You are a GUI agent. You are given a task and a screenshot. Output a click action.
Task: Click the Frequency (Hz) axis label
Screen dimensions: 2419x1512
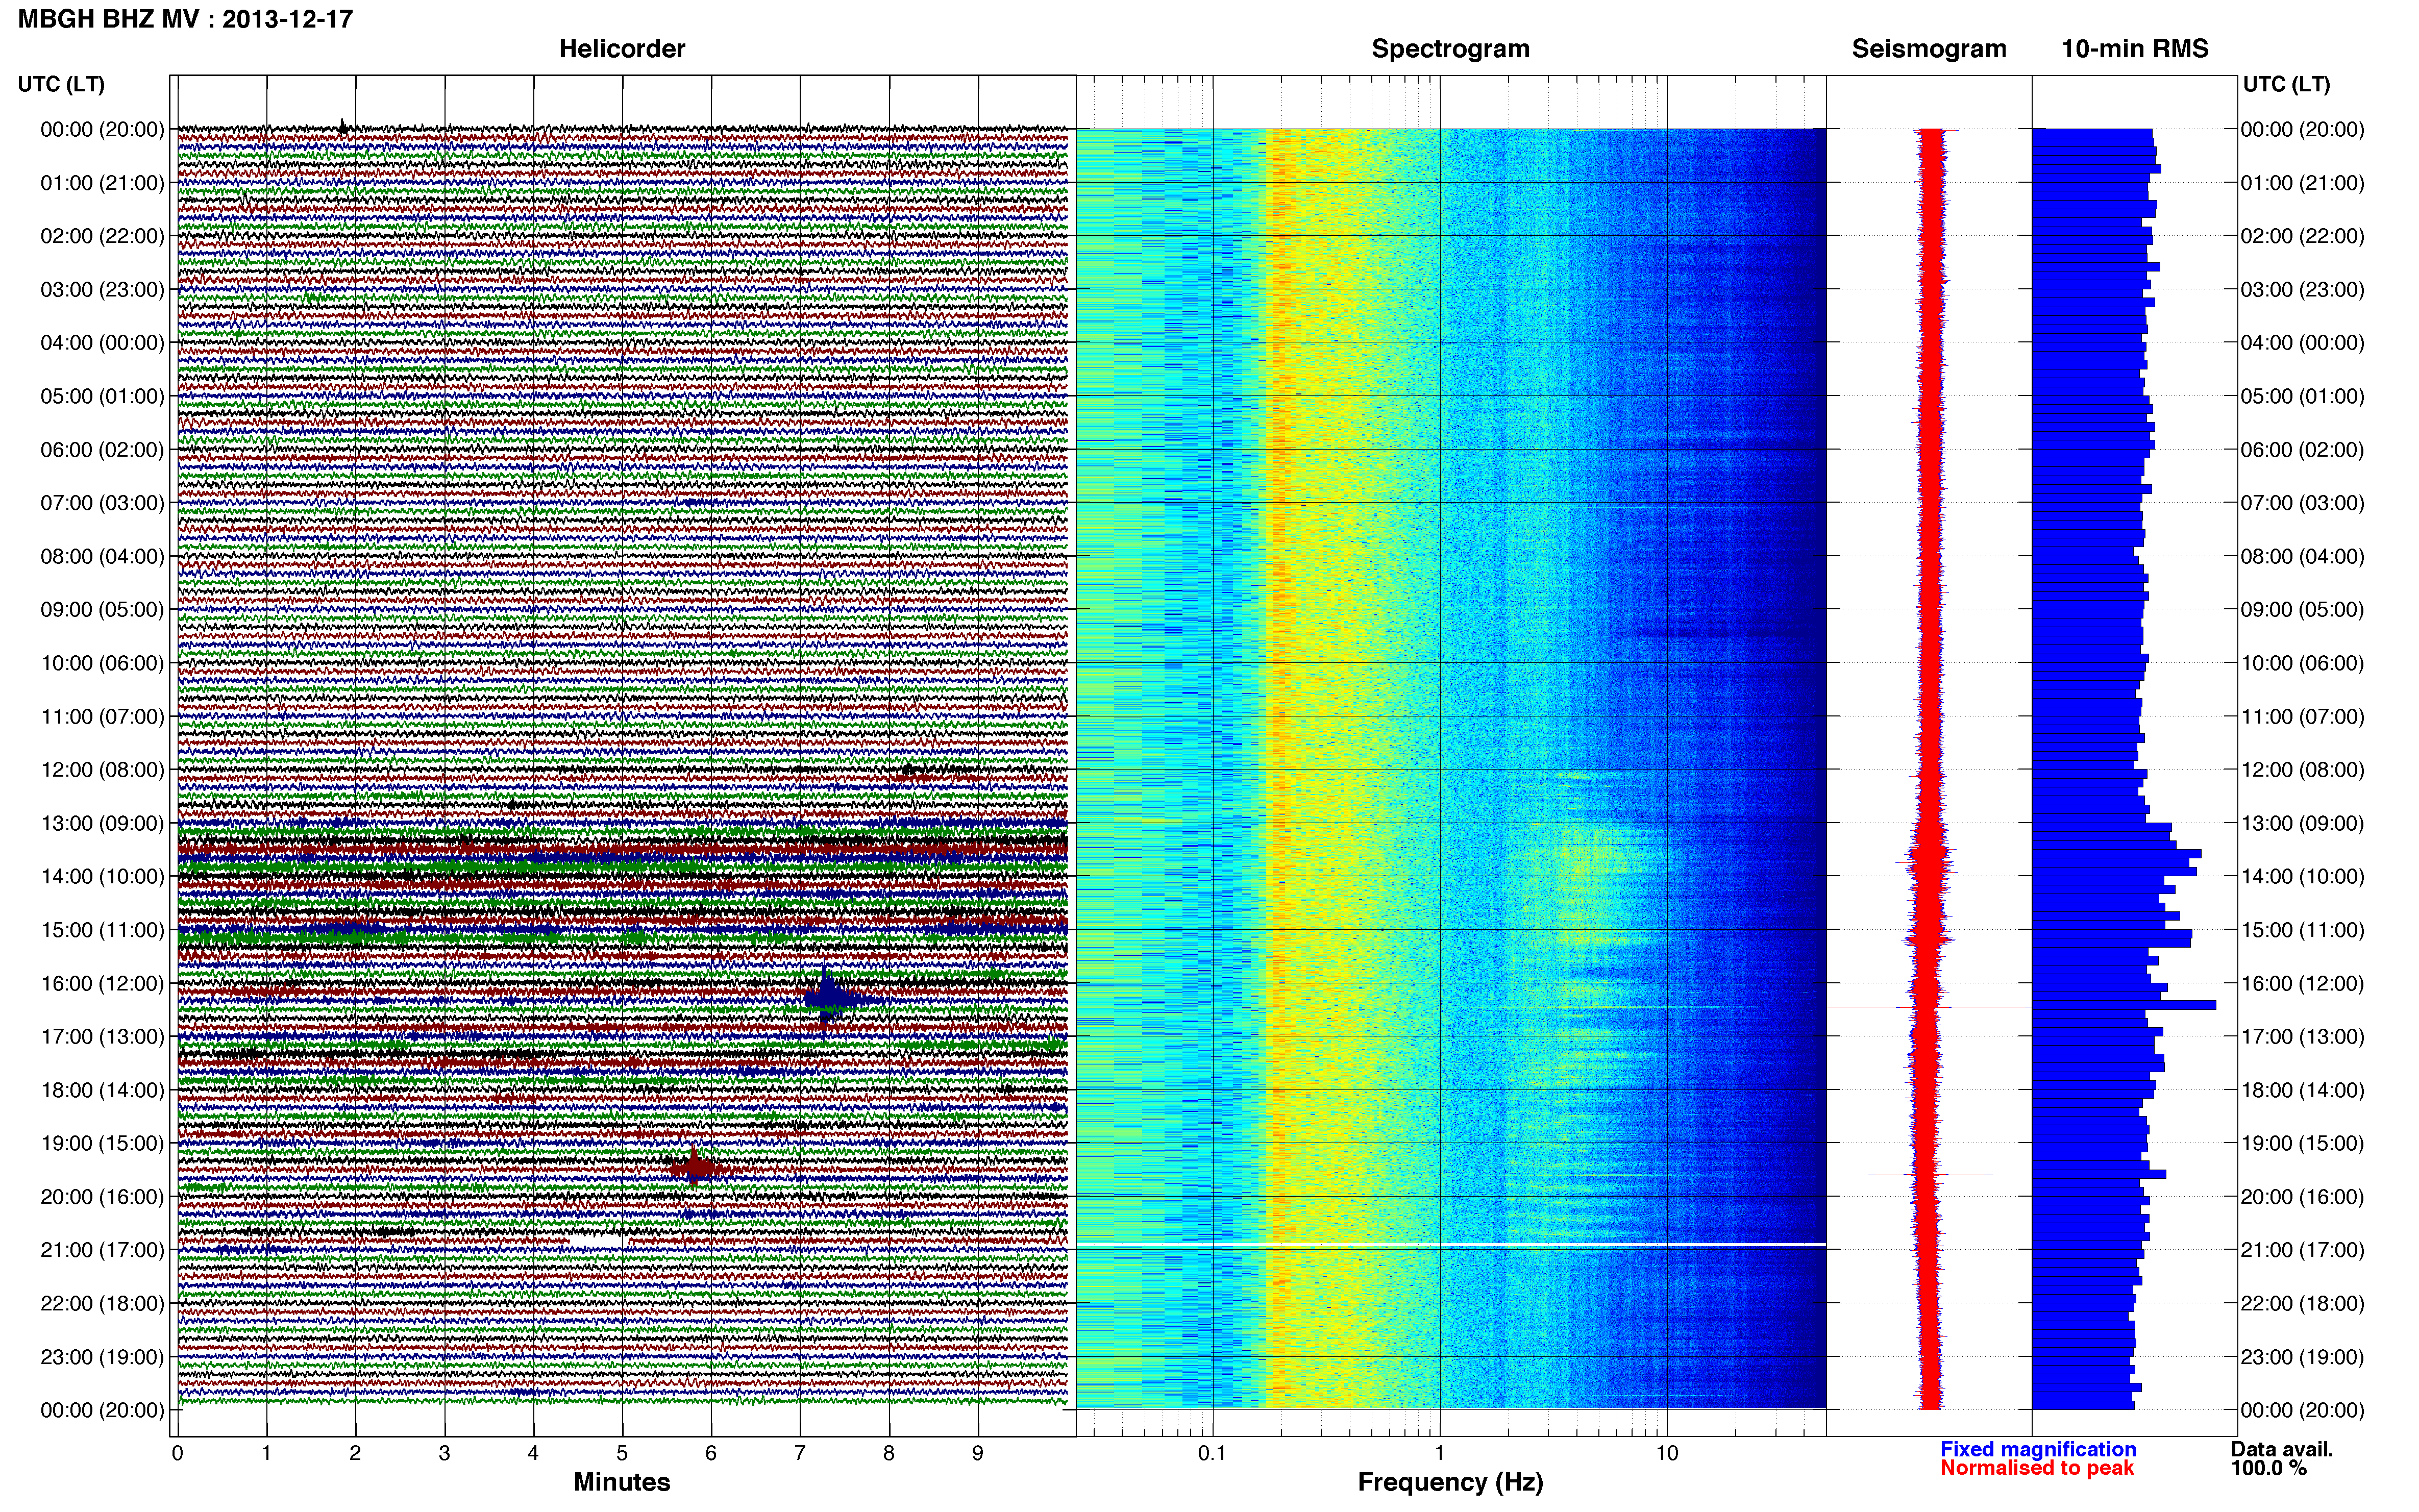click(1450, 1482)
